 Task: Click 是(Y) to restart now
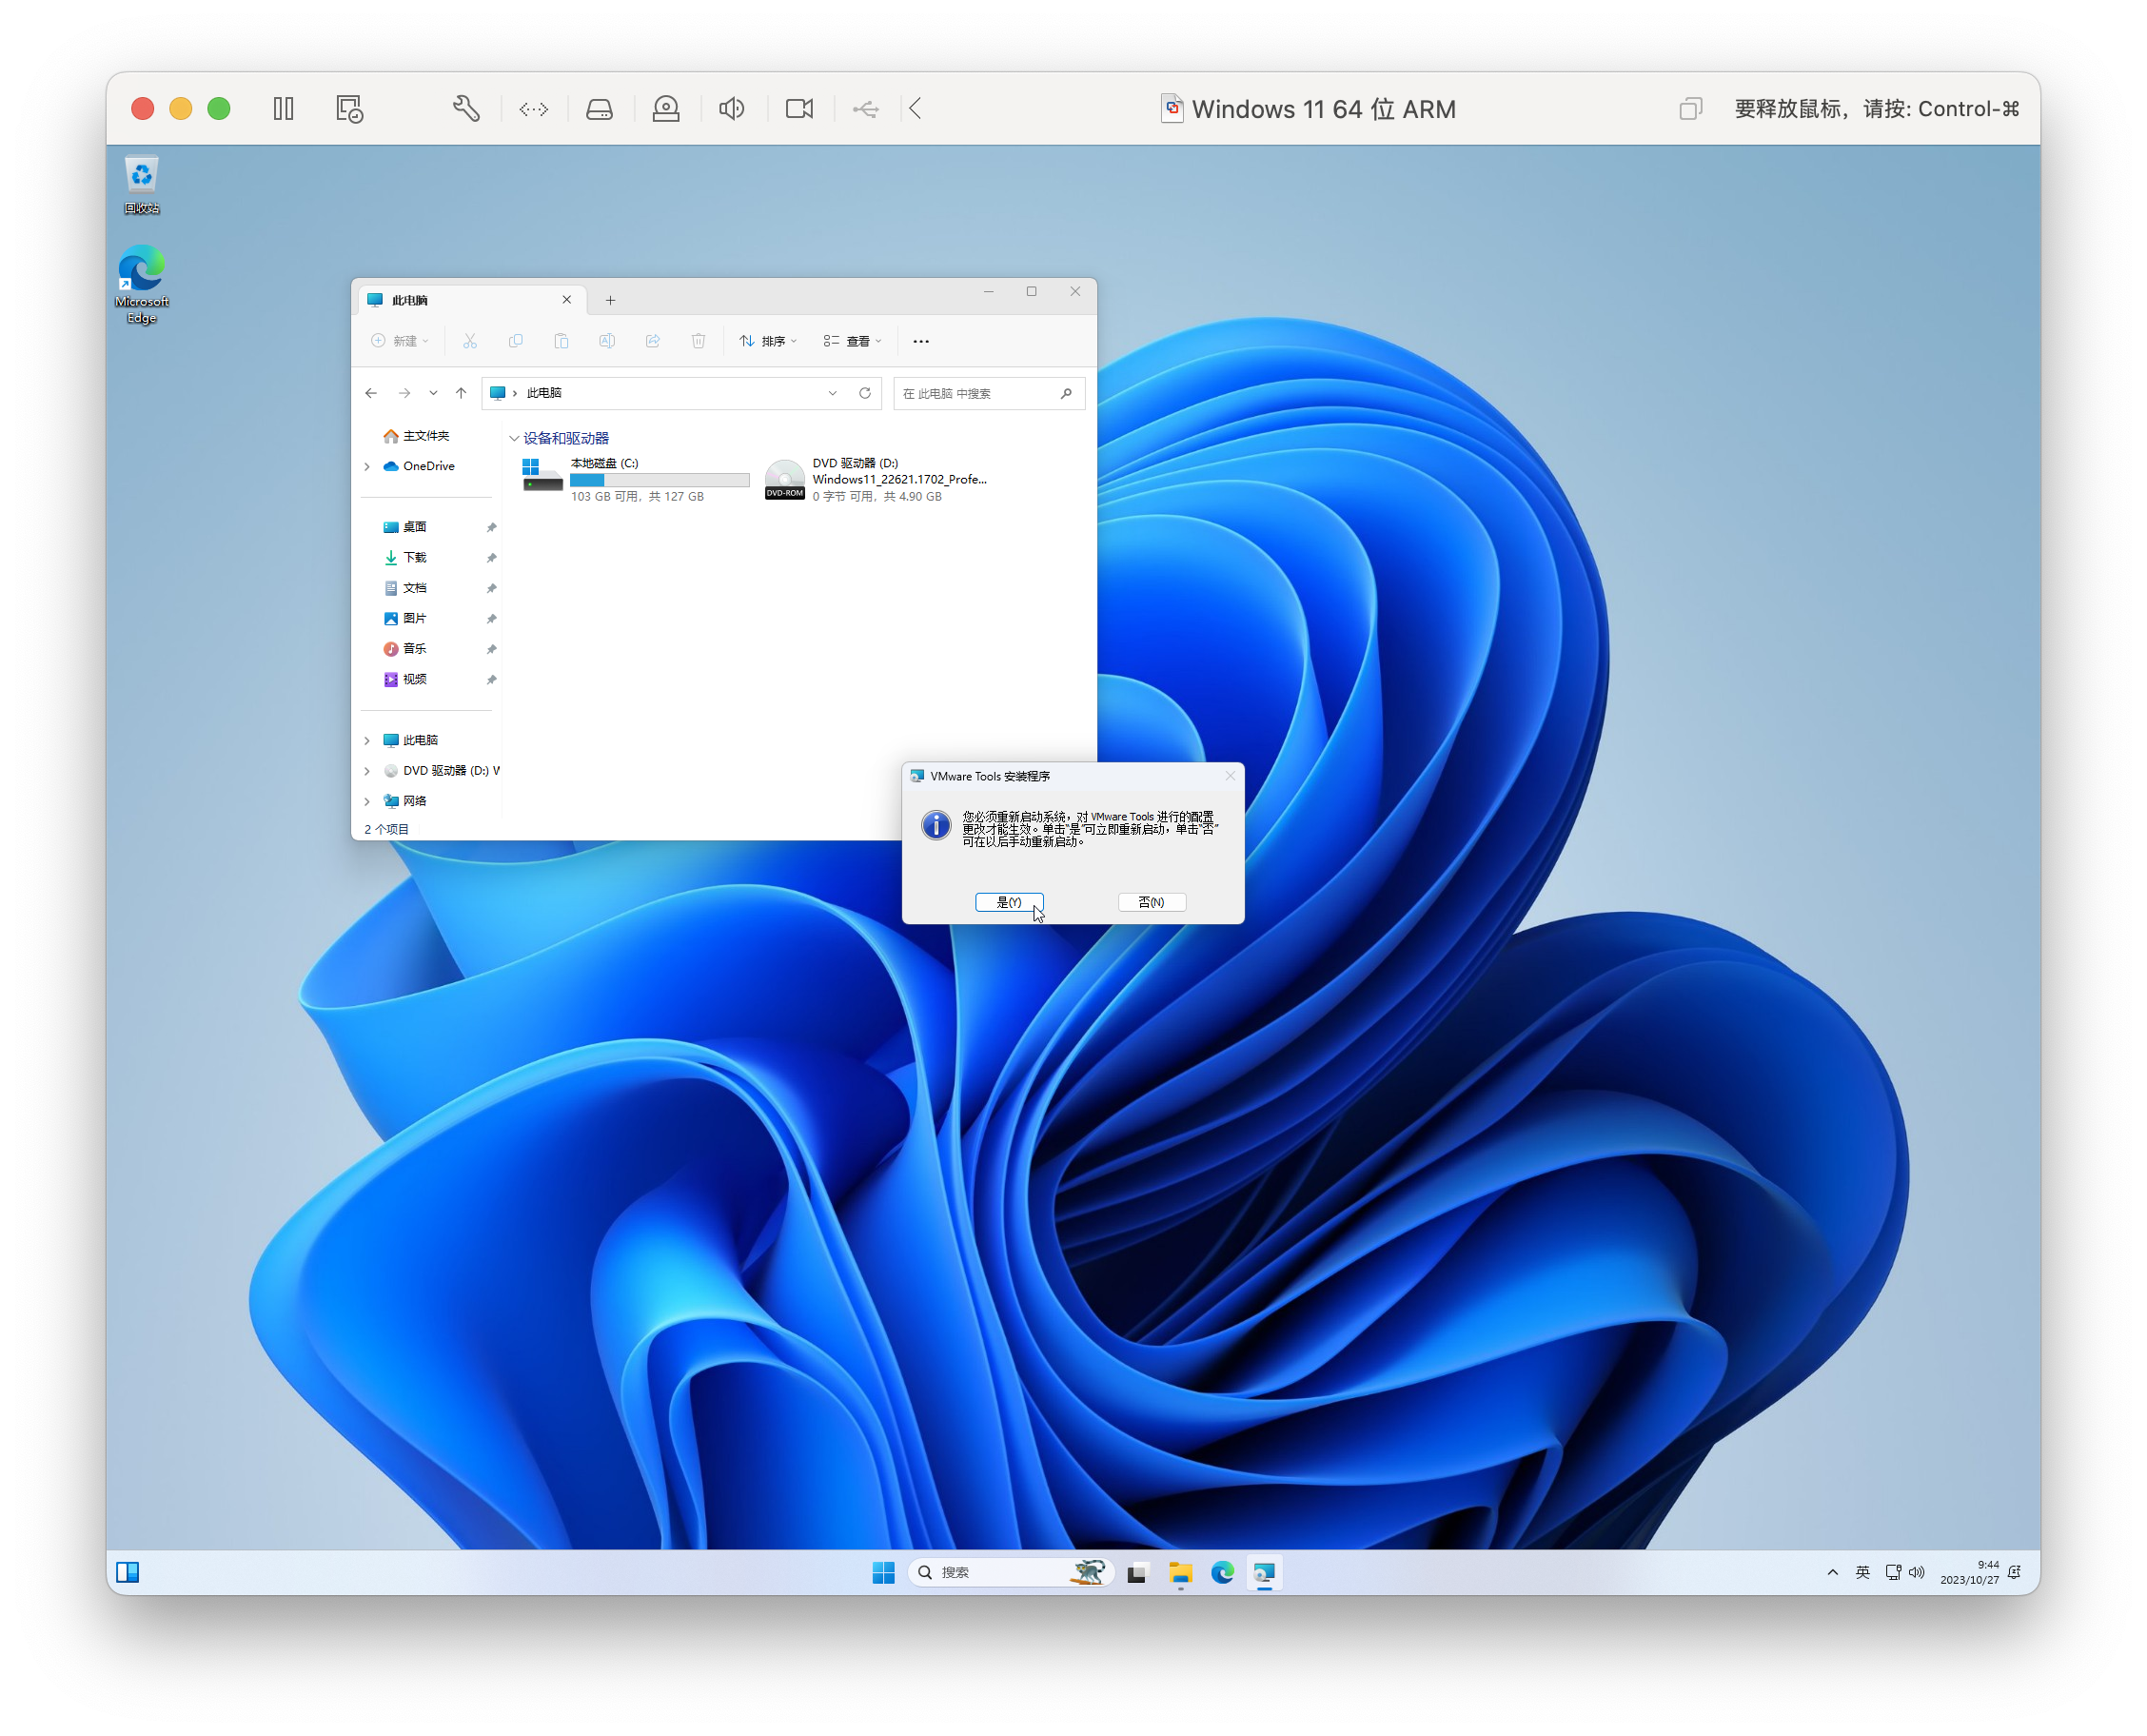pyautogui.click(x=1009, y=903)
